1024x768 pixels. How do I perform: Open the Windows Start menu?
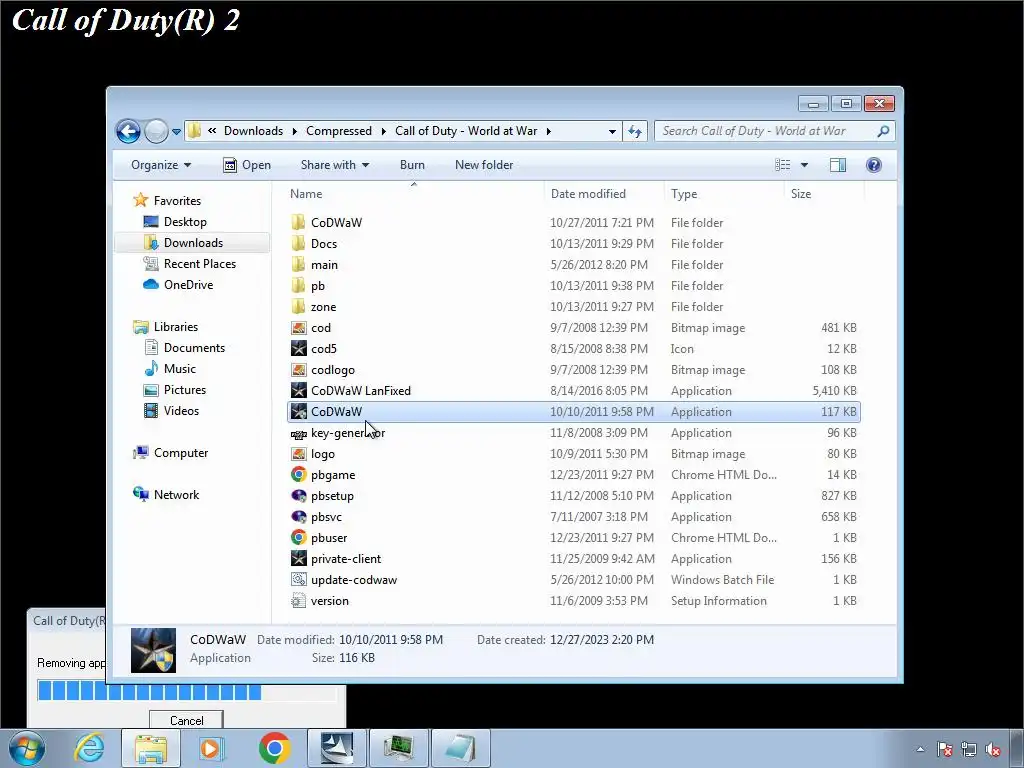27,748
